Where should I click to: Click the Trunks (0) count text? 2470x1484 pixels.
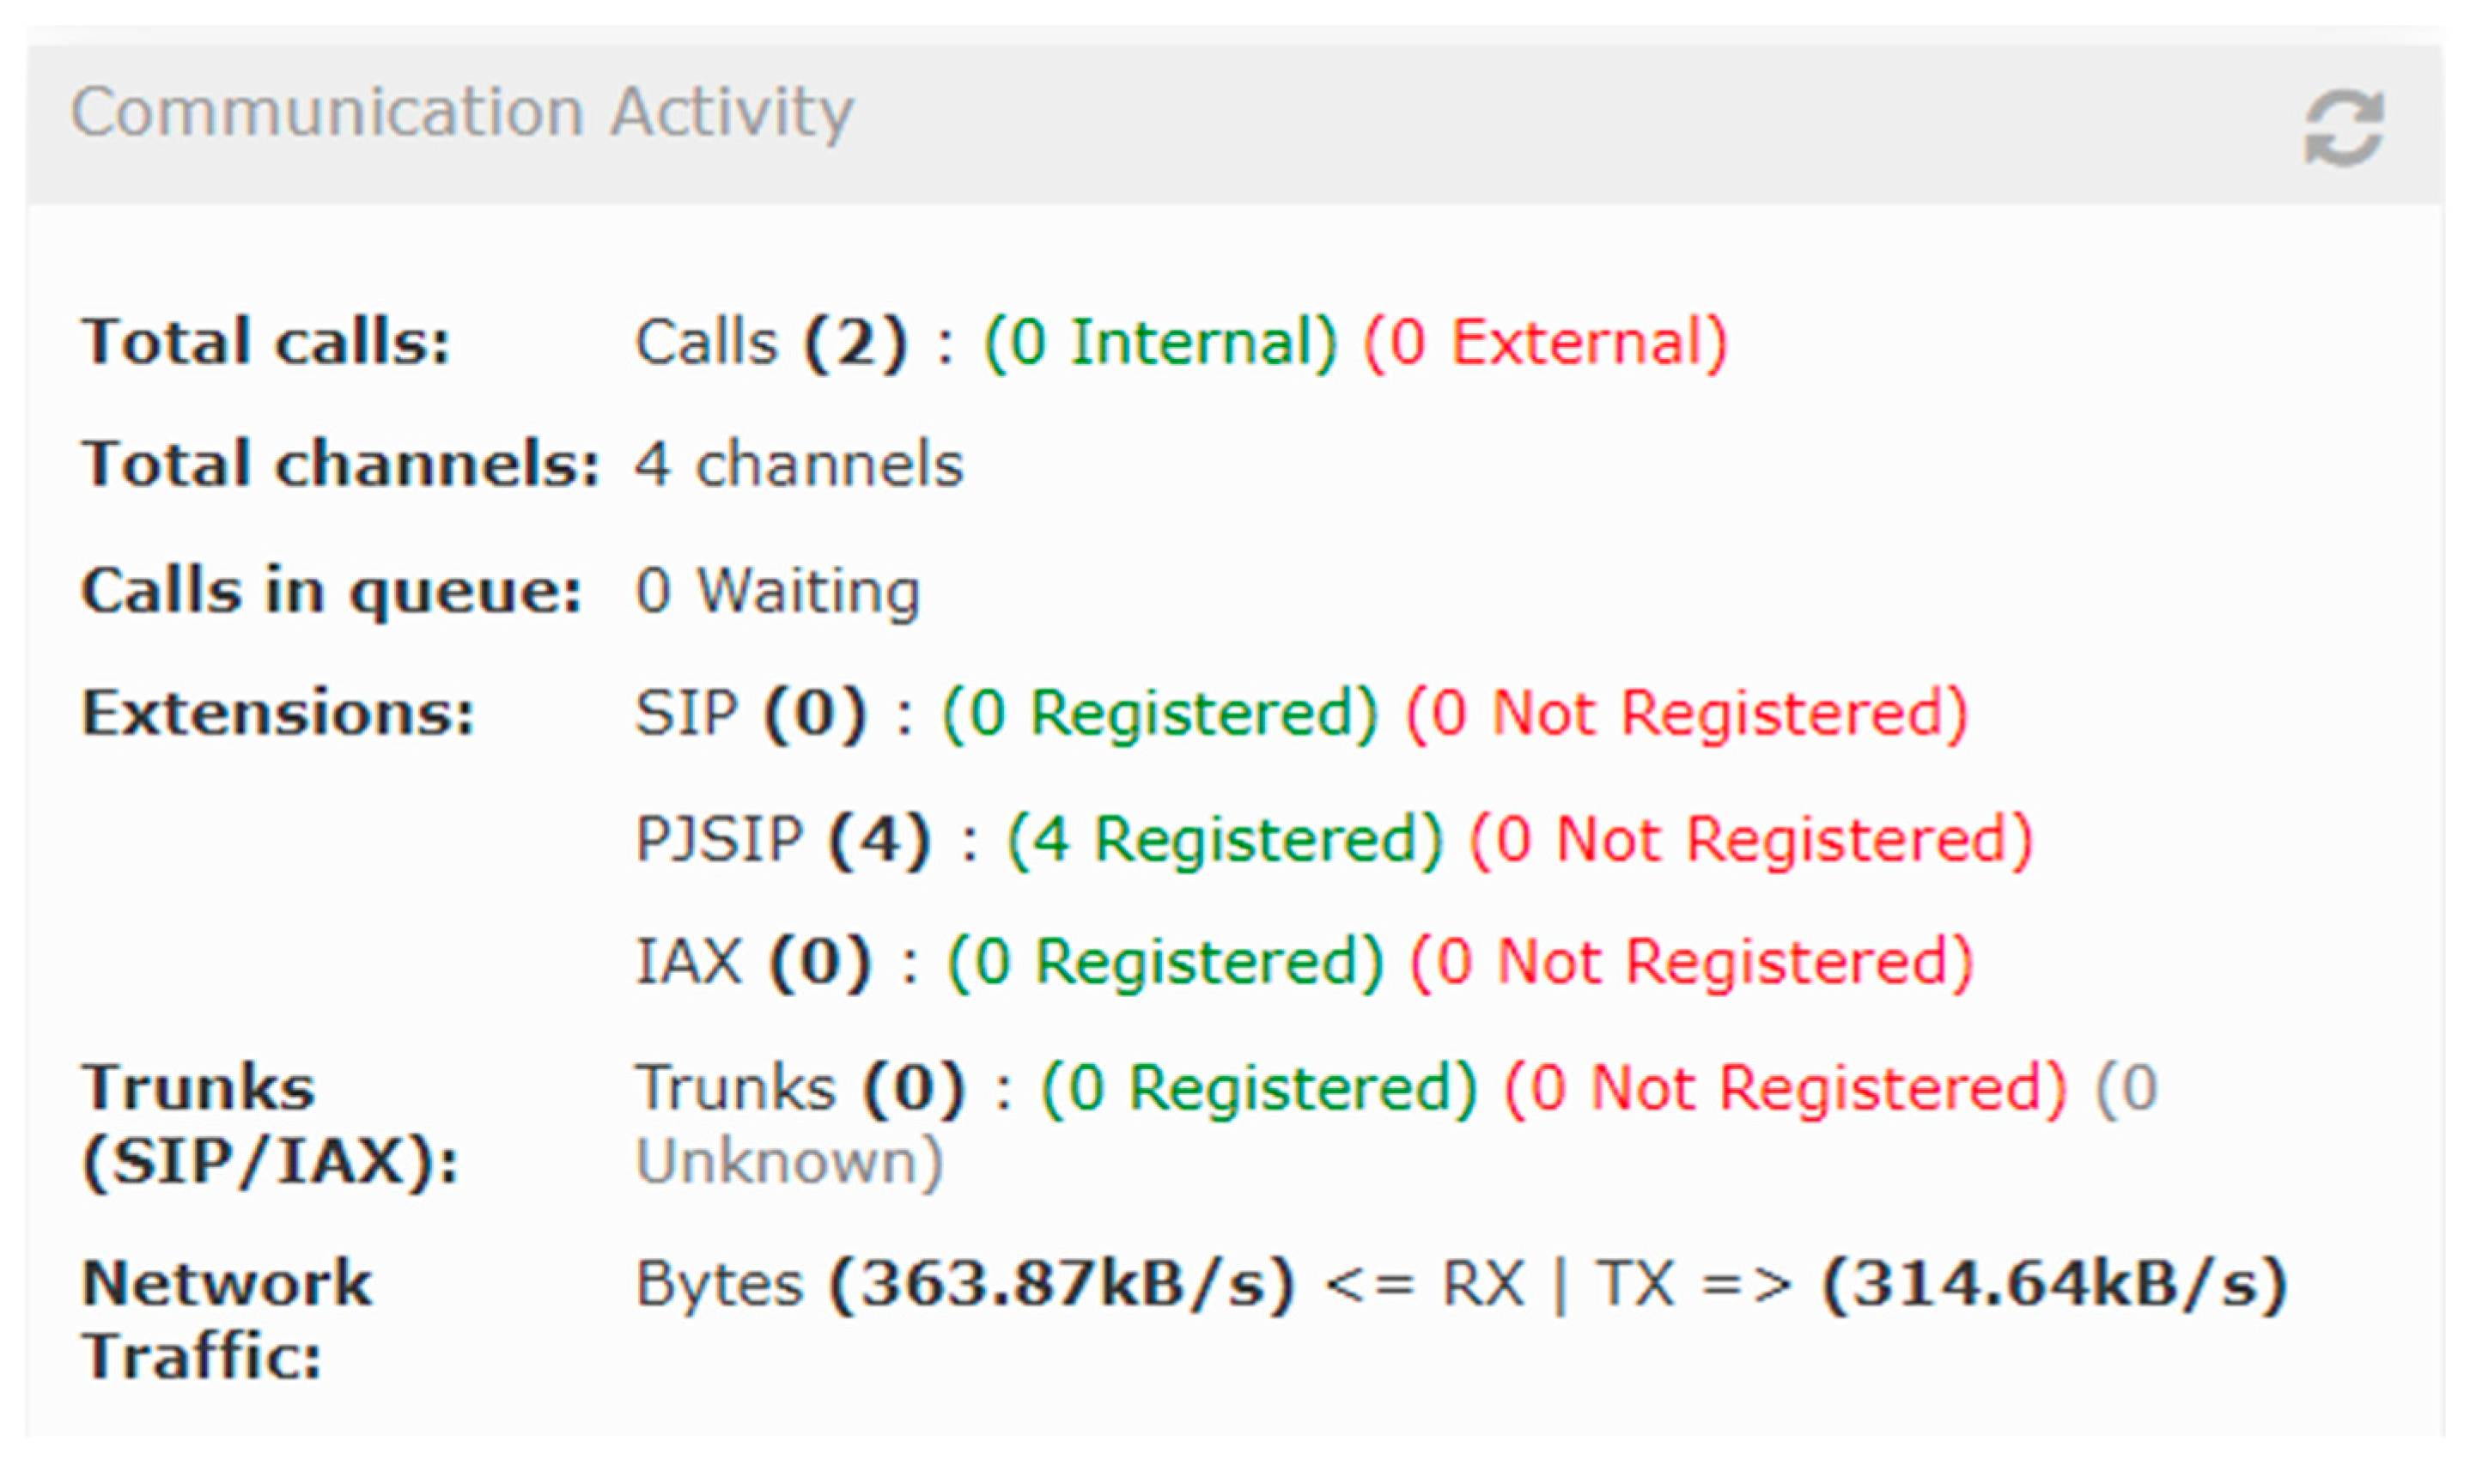(x=800, y=1087)
